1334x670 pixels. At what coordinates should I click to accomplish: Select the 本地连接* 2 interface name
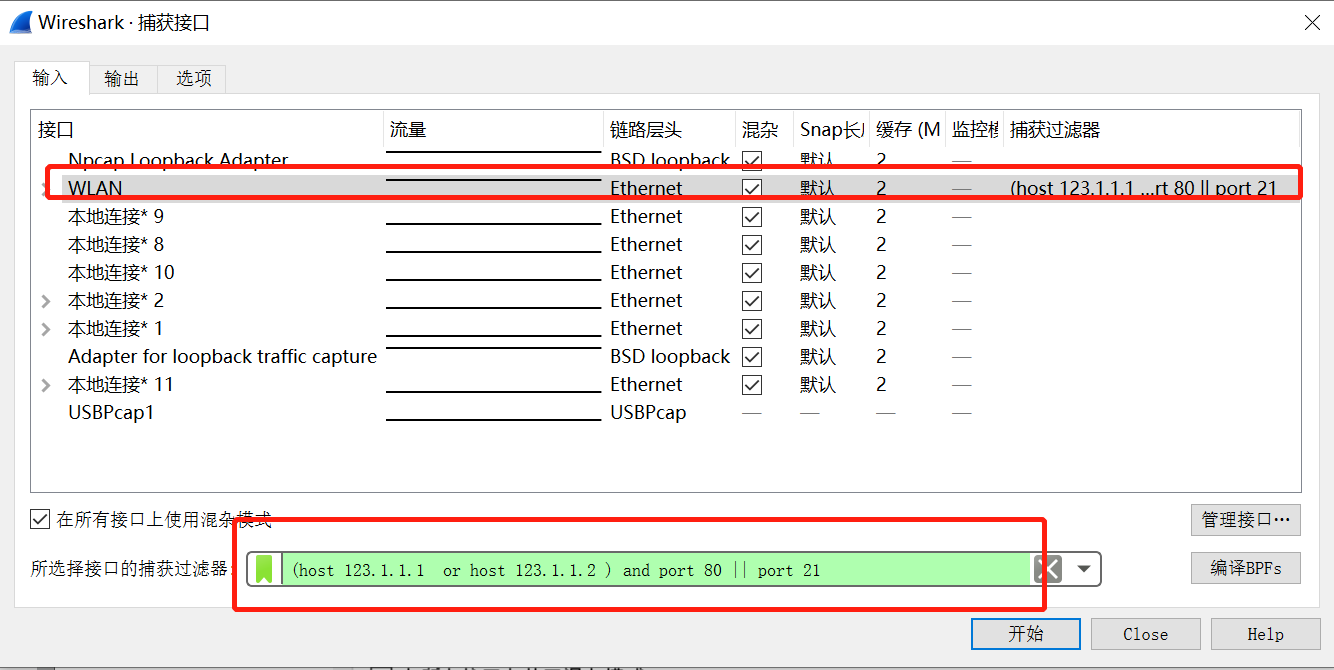point(116,300)
